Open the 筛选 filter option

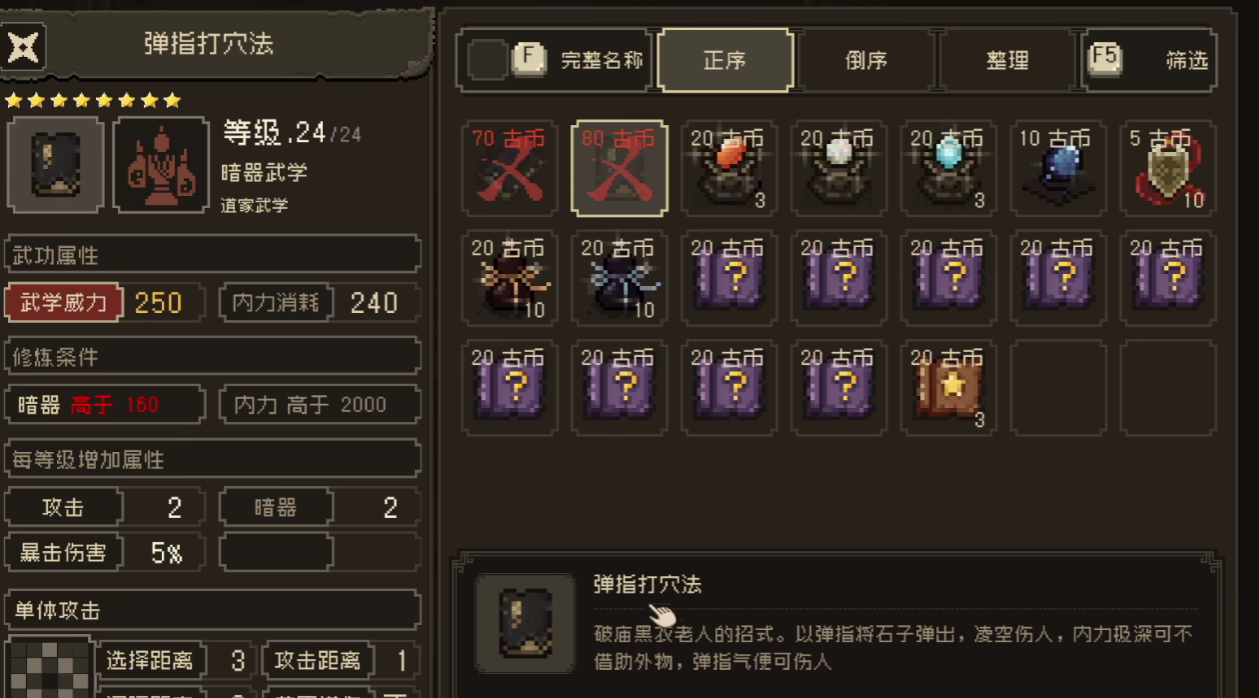pyautogui.click(x=1150, y=60)
